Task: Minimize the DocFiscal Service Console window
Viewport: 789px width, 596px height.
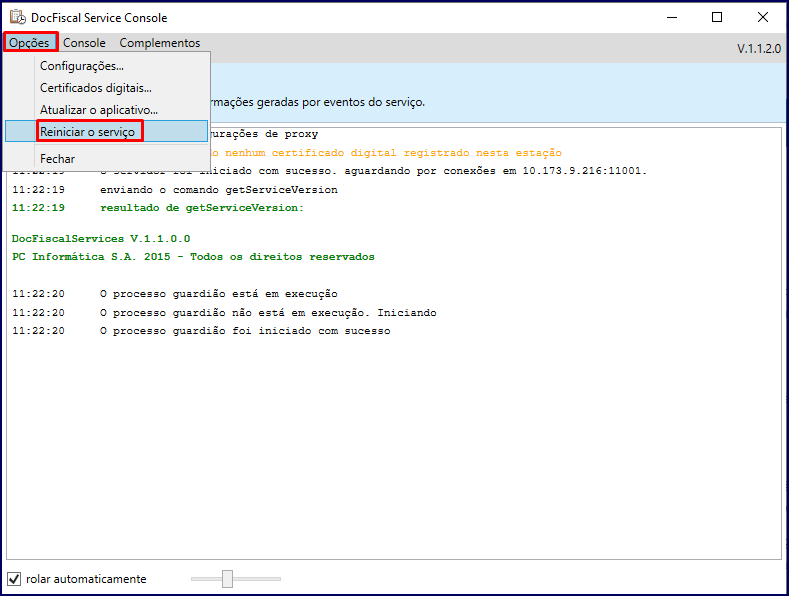Action: coord(672,17)
